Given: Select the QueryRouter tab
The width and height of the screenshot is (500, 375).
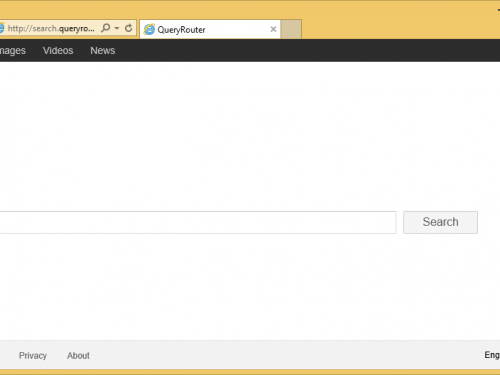Looking at the screenshot, I should (210, 29).
